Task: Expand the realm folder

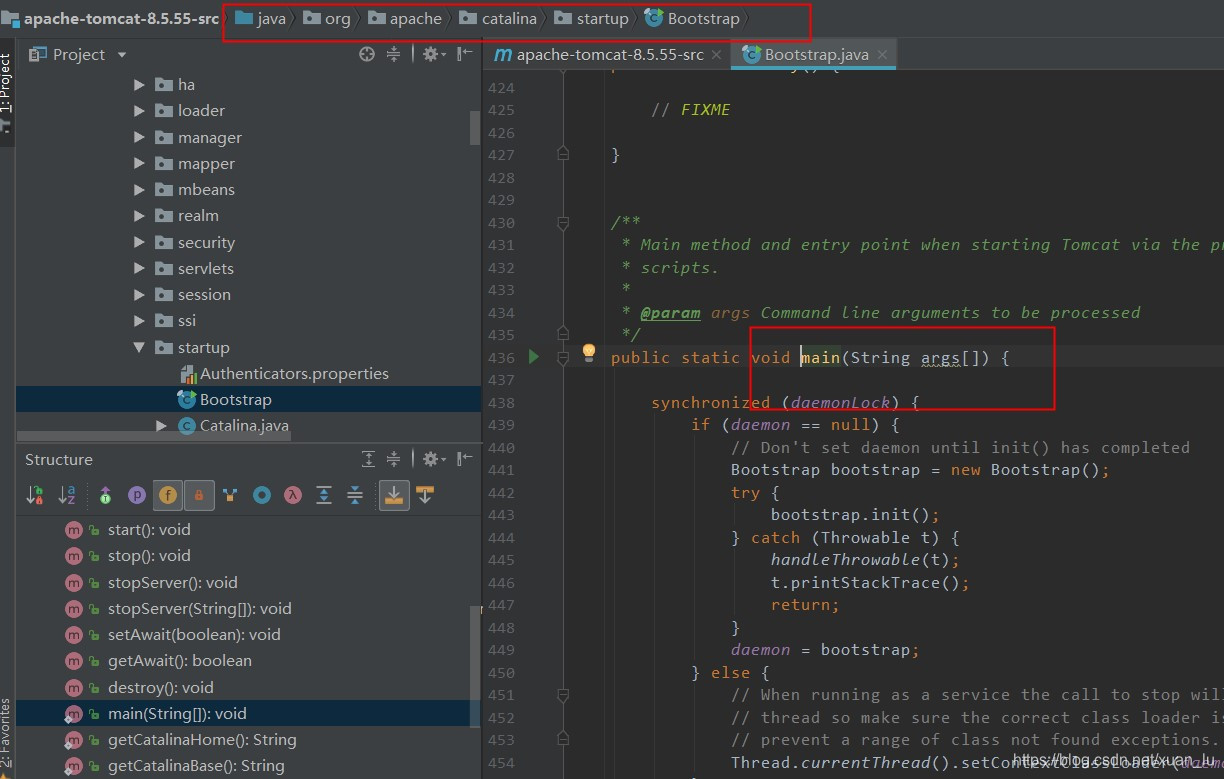Action: (140, 216)
